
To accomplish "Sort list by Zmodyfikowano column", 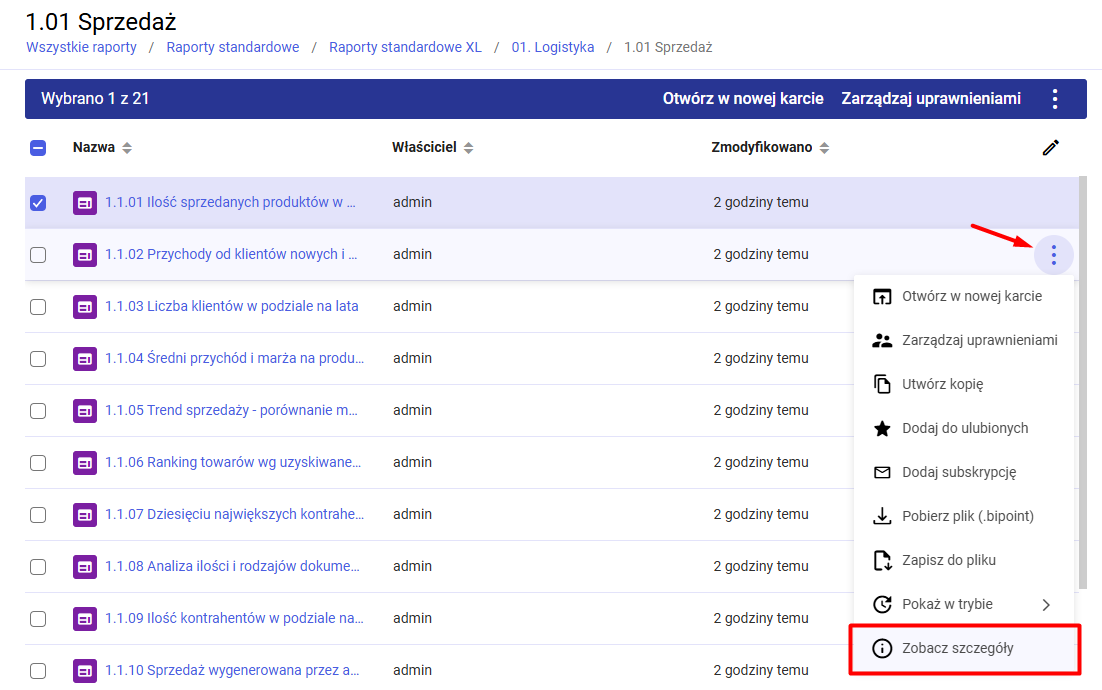I will (824, 148).
